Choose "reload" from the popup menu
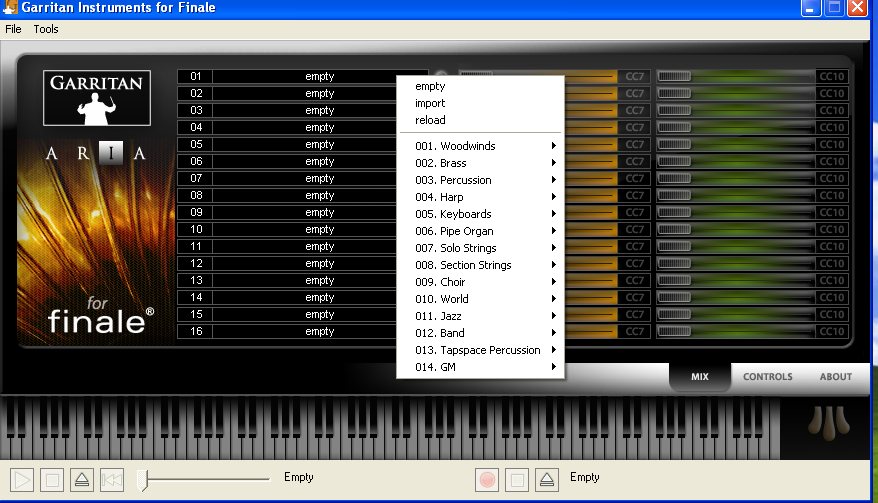This screenshot has height=503, width=878. [430, 120]
